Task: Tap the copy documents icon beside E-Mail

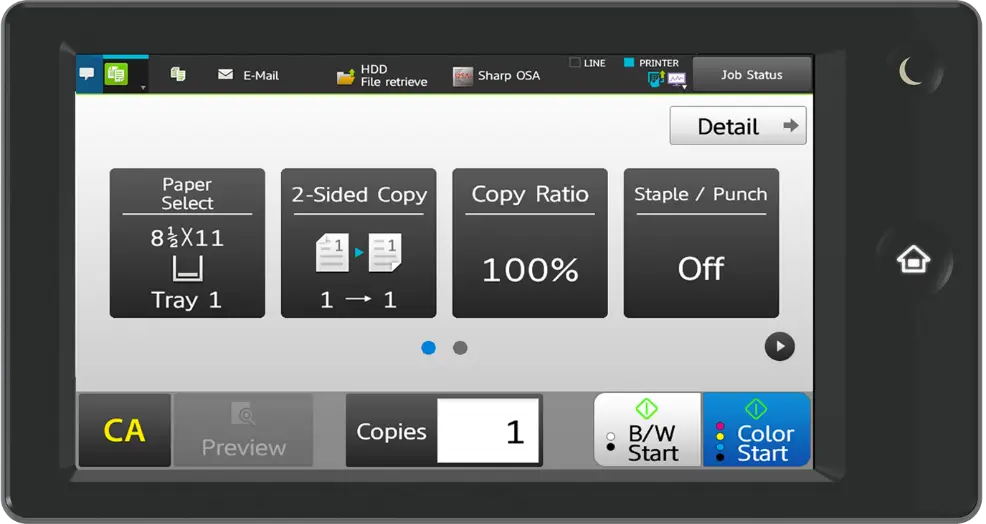Action: (178, 74)
